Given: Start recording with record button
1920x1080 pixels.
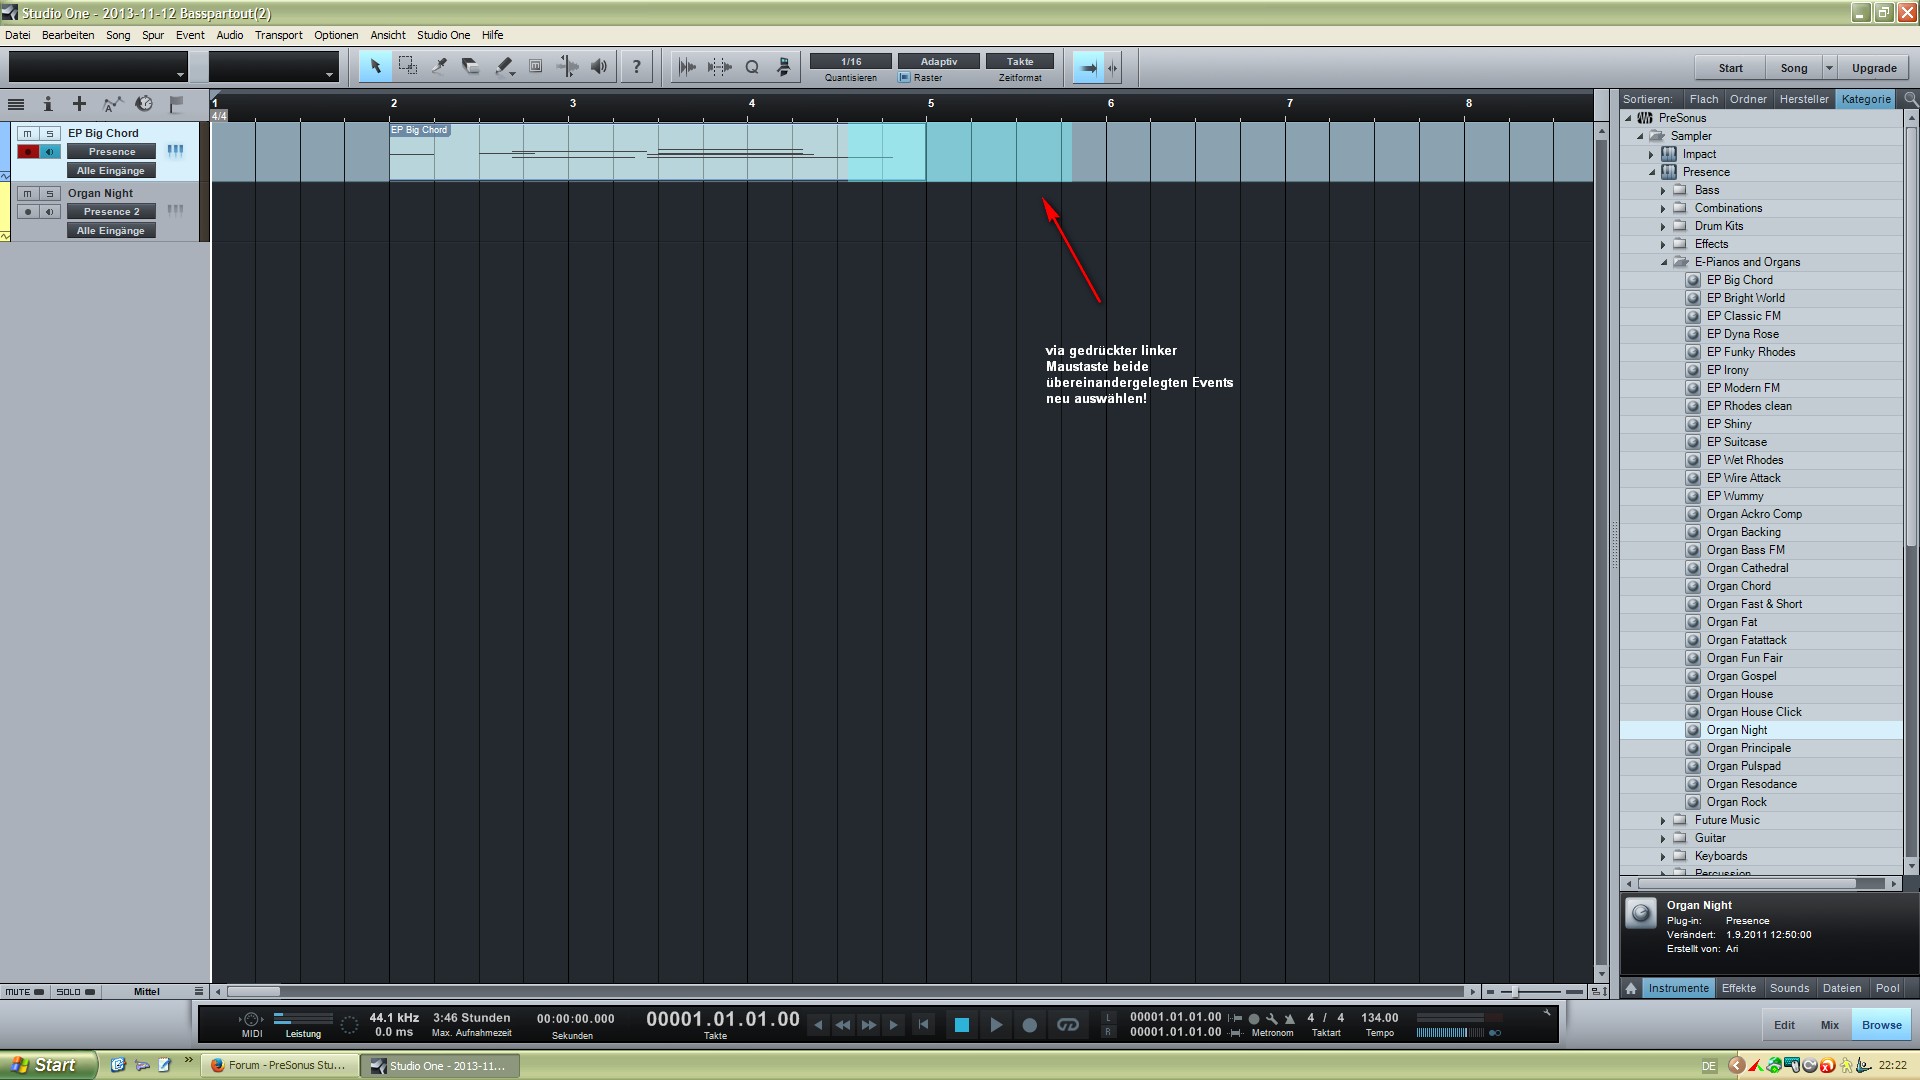Looking at the screenshot, I should pyautogui.click(x=1029, y=1025).
